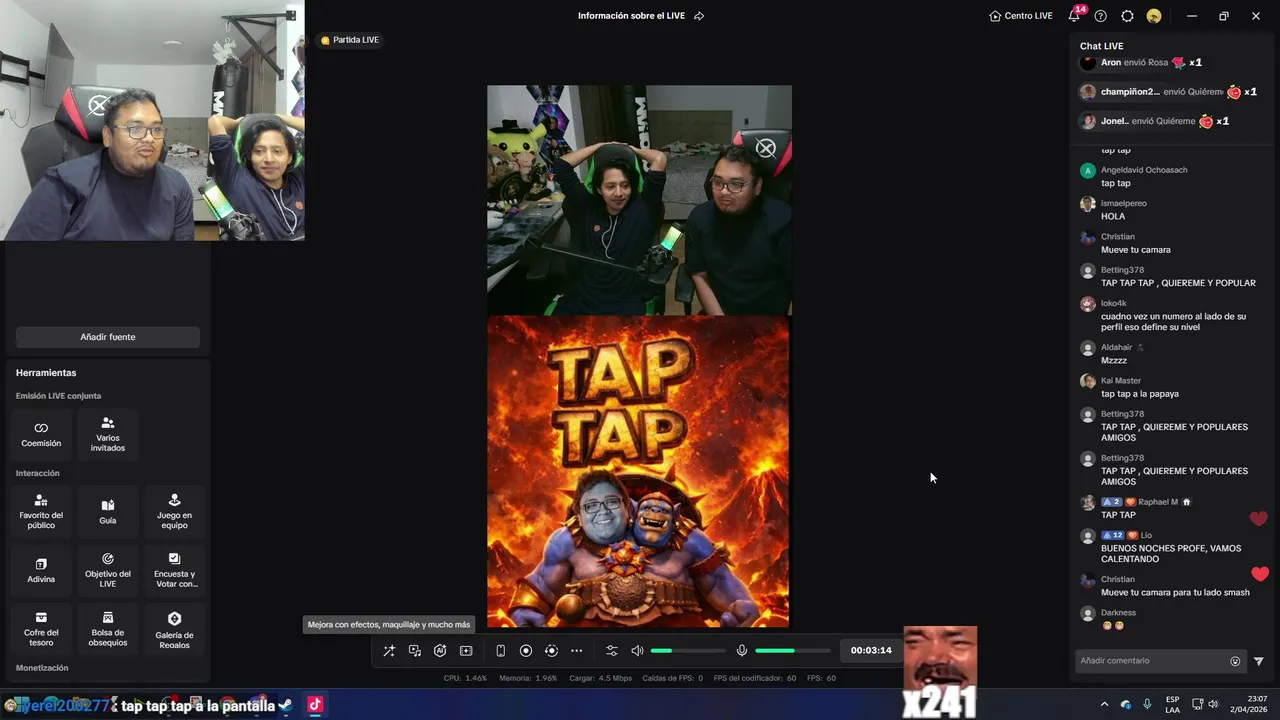This screenshot has width=1280, height=720.
Task: Select Kai Master's chat message
Action: [x=1139, y=394]
